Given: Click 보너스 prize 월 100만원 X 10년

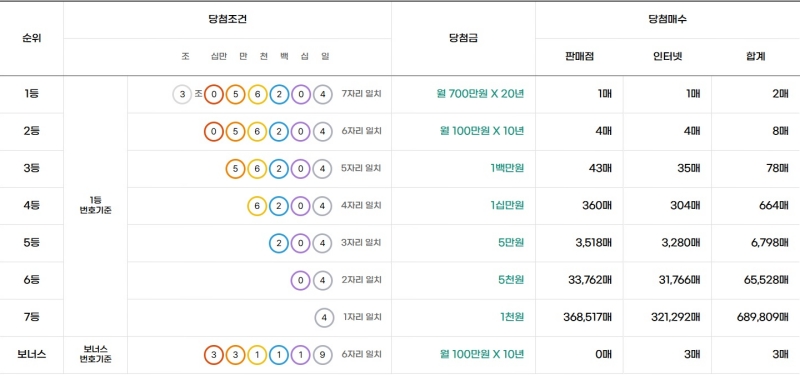Looking at the screenshot, I should click(482, 355).
